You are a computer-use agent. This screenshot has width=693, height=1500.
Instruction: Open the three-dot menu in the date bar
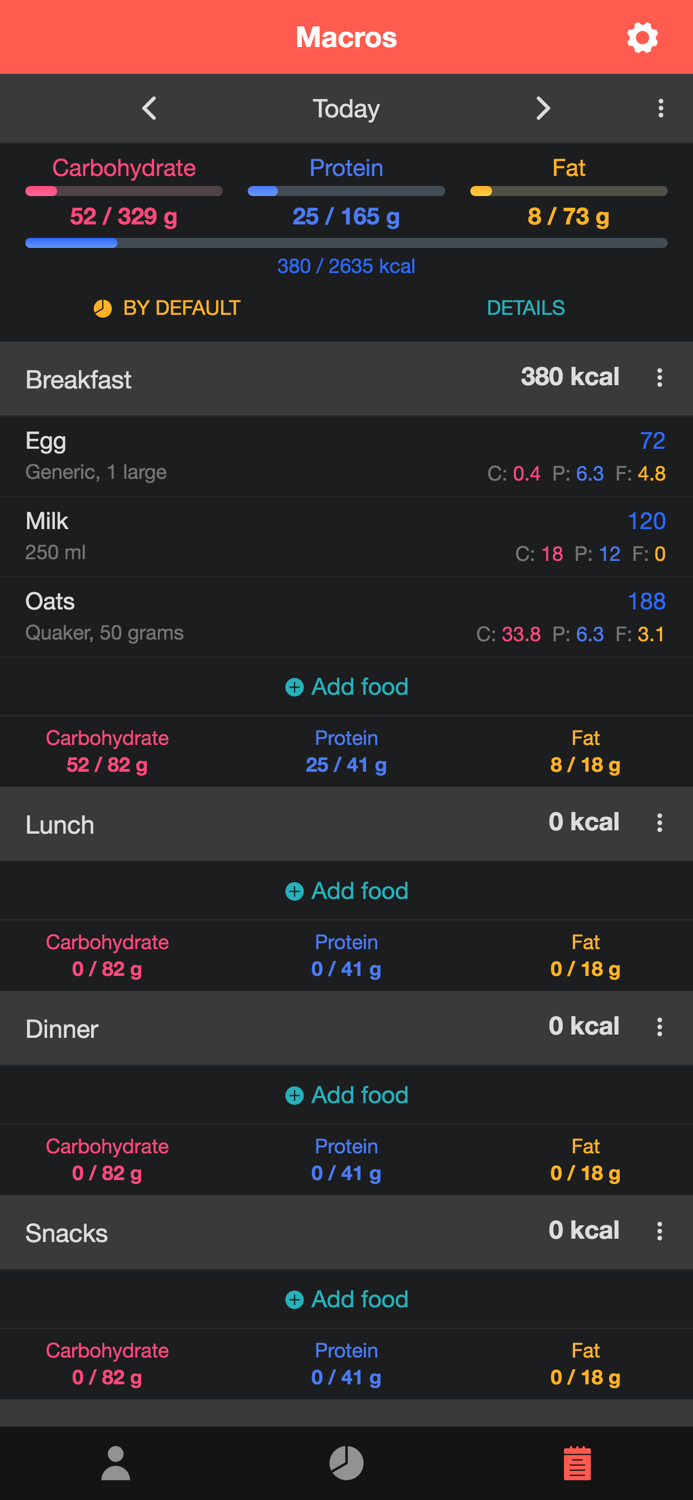pos(661,108)
